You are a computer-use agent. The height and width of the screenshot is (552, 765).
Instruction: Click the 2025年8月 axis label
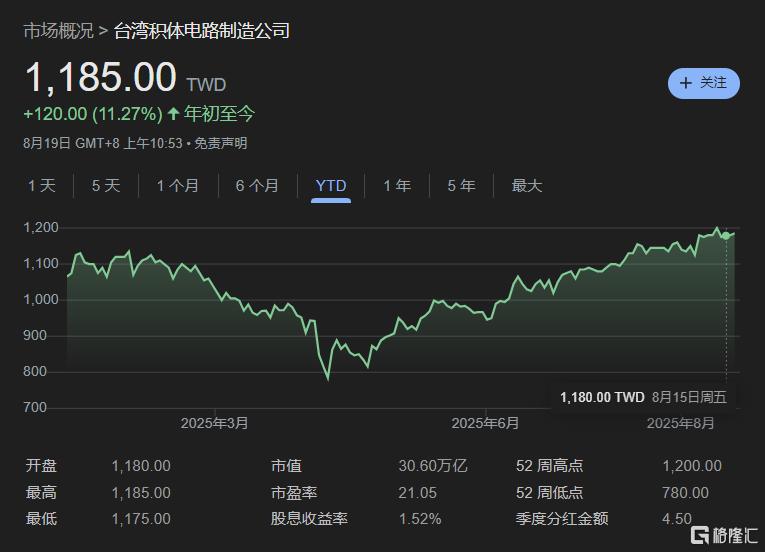[x=680, y=423]
